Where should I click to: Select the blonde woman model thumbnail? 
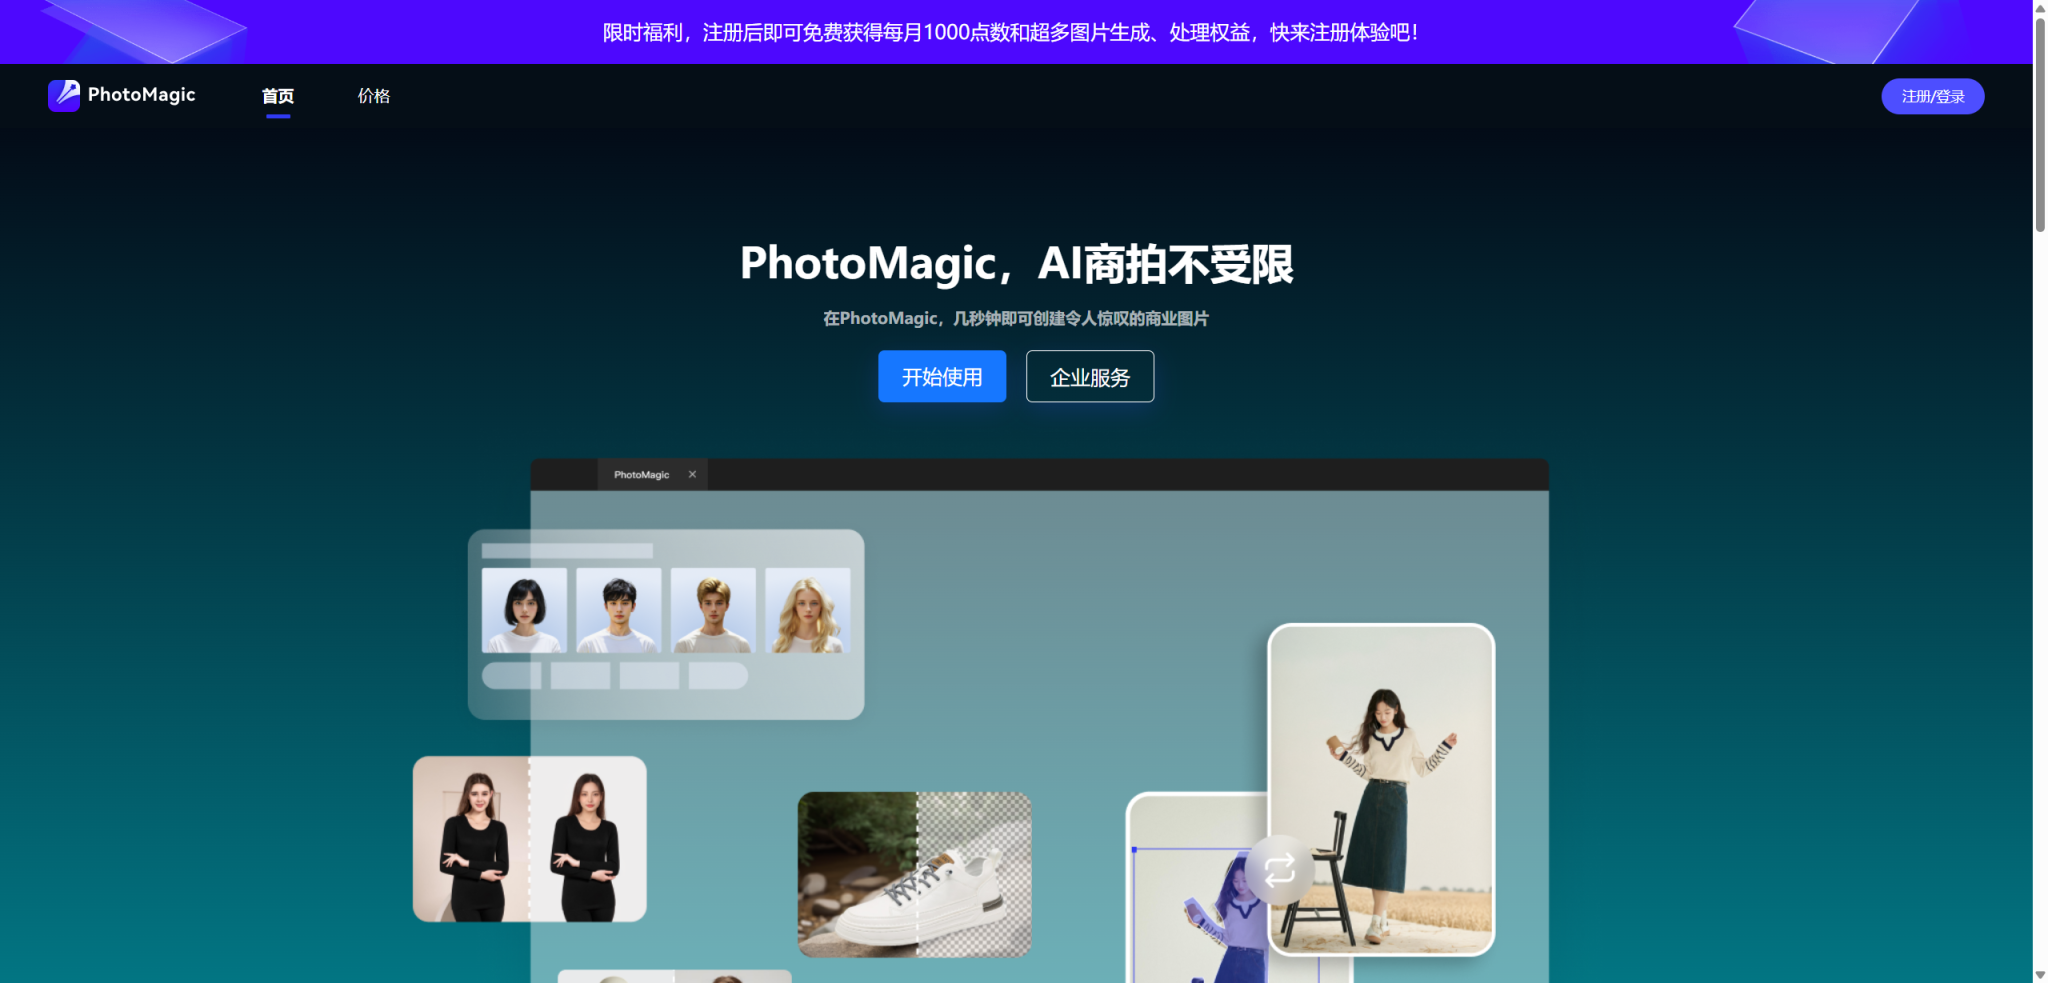coord(808,610)
